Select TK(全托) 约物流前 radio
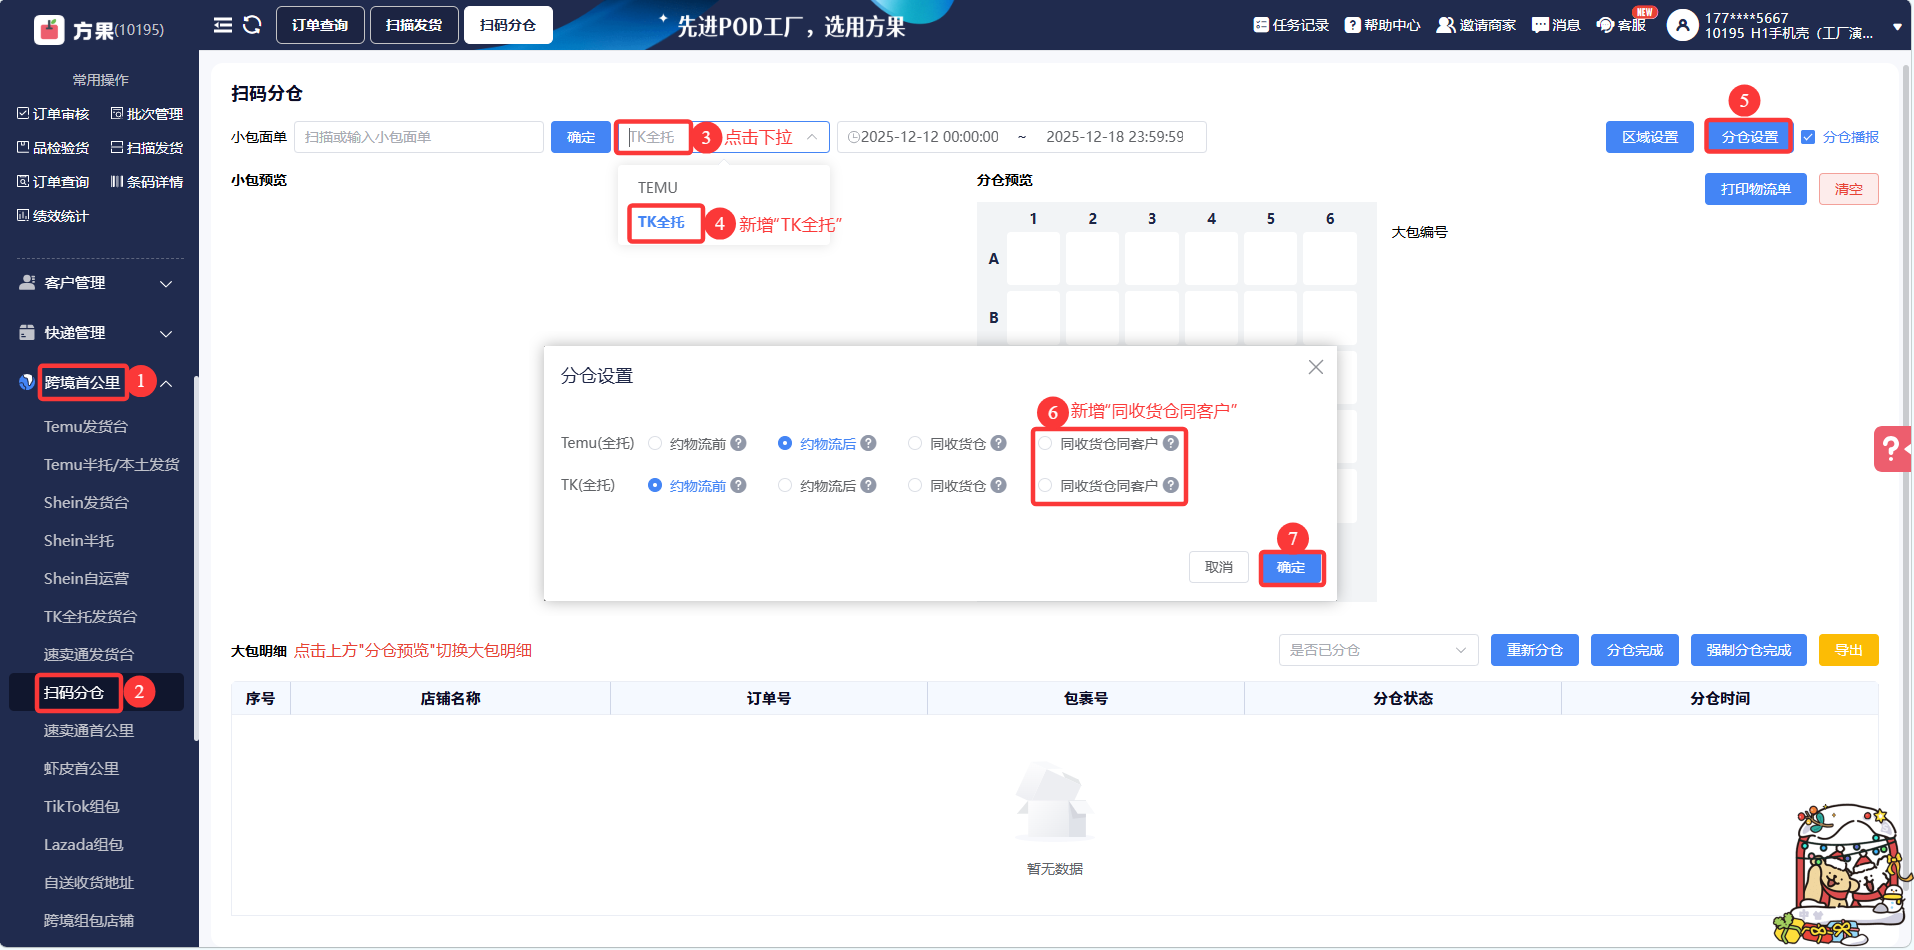1914x950 pixels. point(655,485)
